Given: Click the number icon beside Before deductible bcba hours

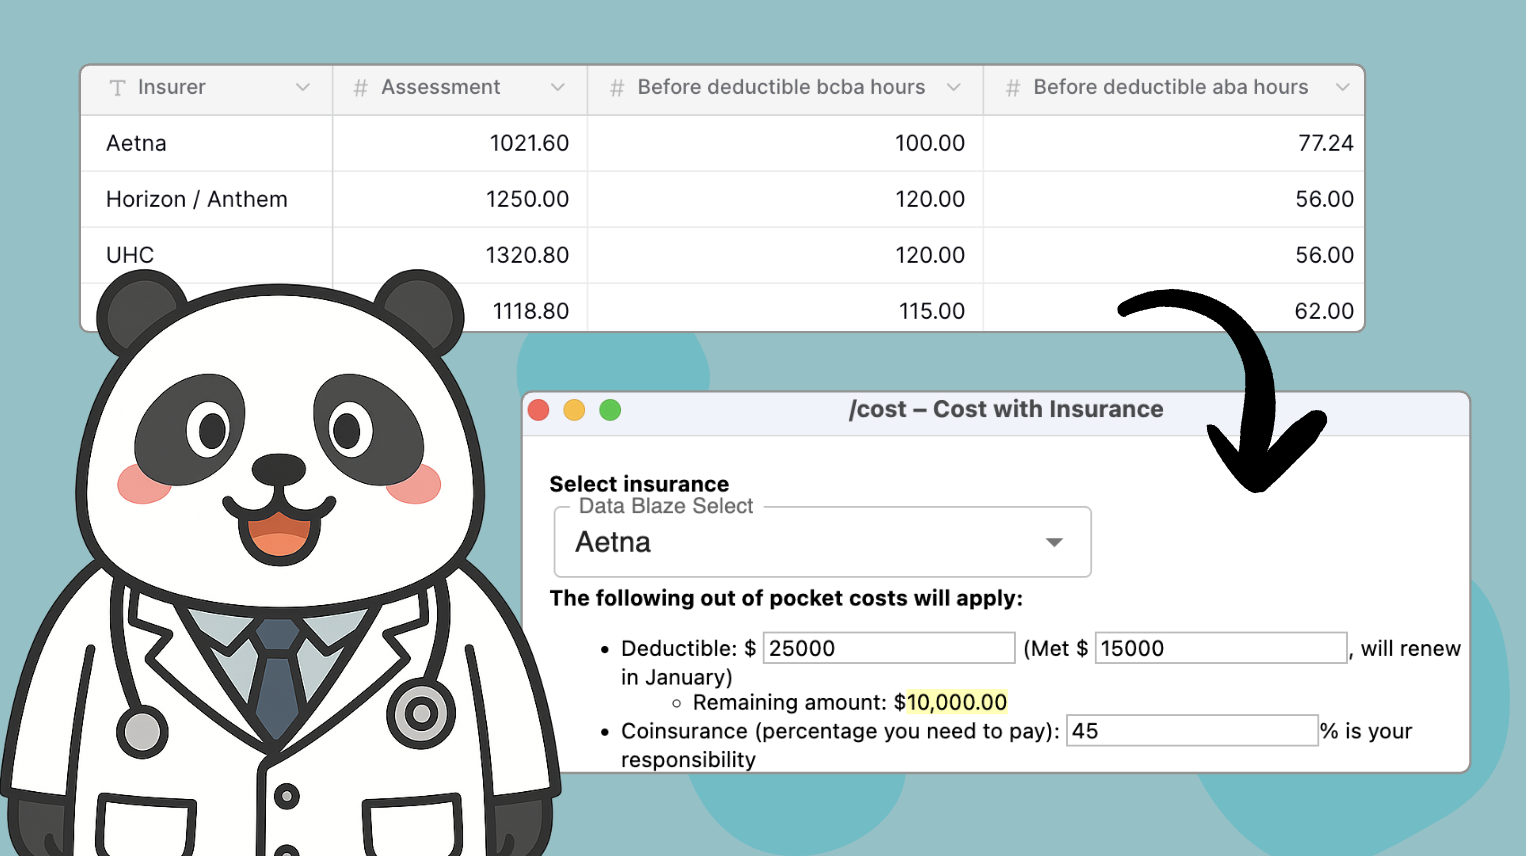Looking at the screenshot, I should (x=617, y=88).
